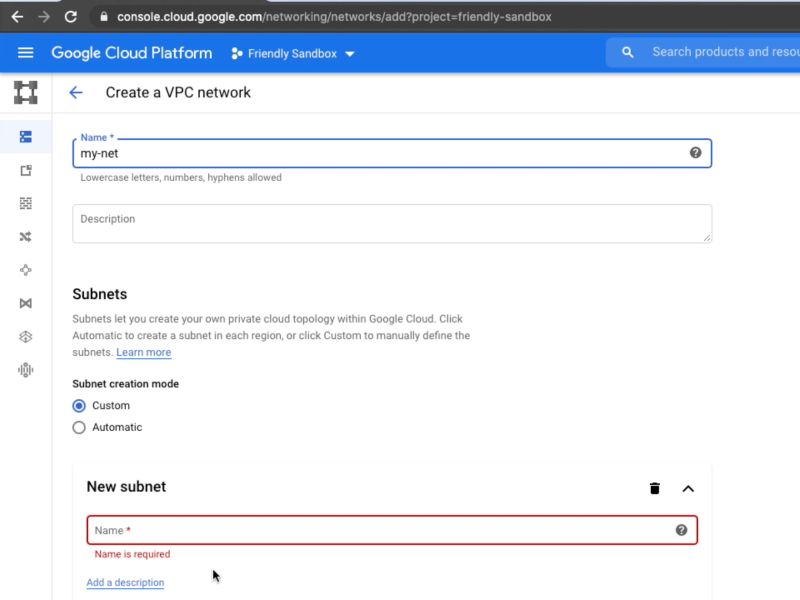800x600 pixels.
Task: Collapse the New subnet section
Action: 688,488
